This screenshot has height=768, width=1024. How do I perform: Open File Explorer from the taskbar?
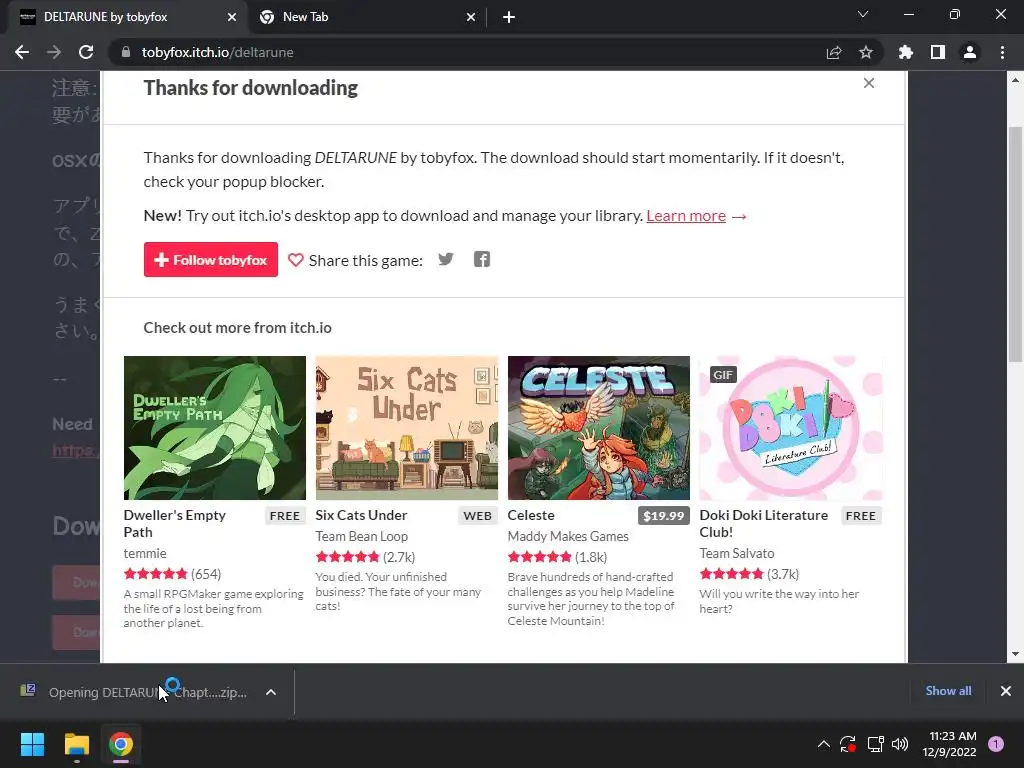[76, 744]
